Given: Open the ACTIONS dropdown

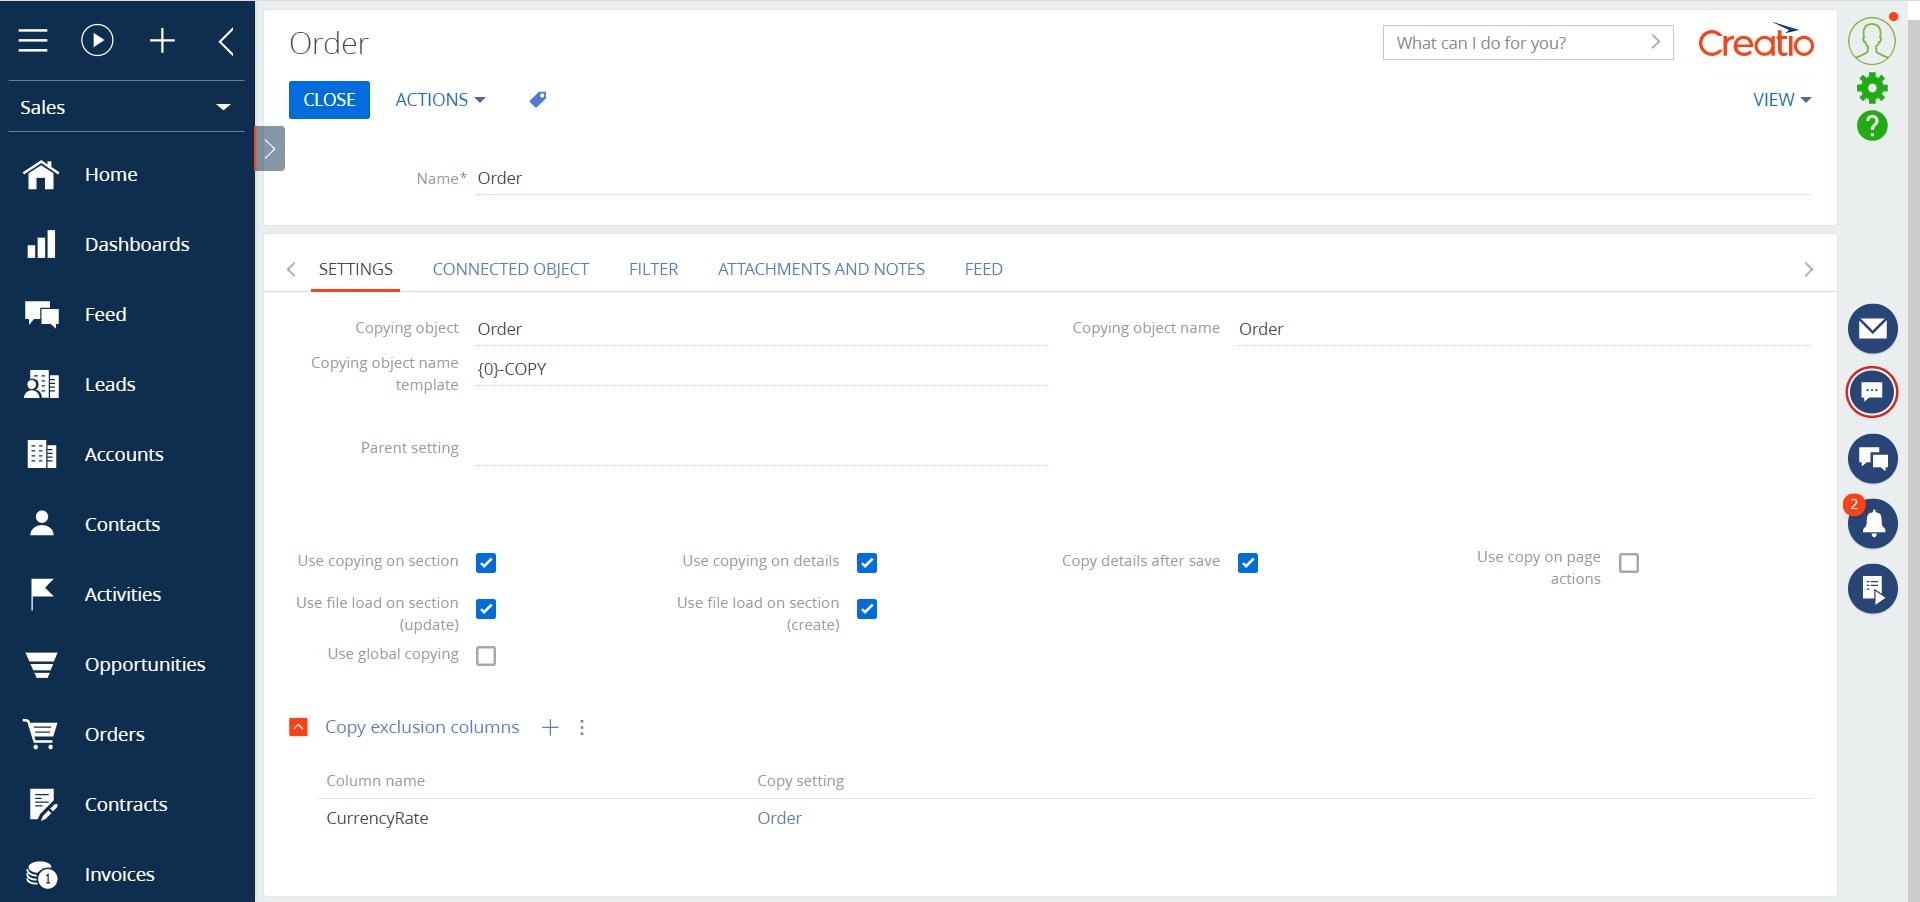Looking at the screenshot, I should pyautogui.click(x=438, y=99).
